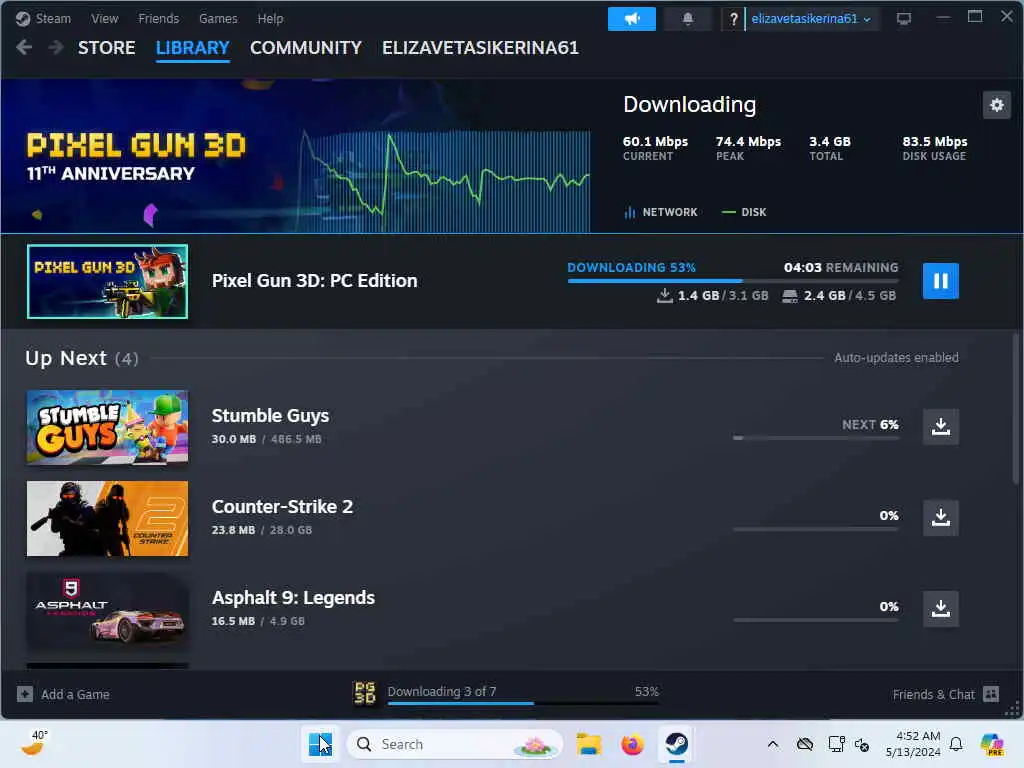Screen dimensions: 1024x768
Task: Click the Stumble Guys title
Action: tap(270, 416)
